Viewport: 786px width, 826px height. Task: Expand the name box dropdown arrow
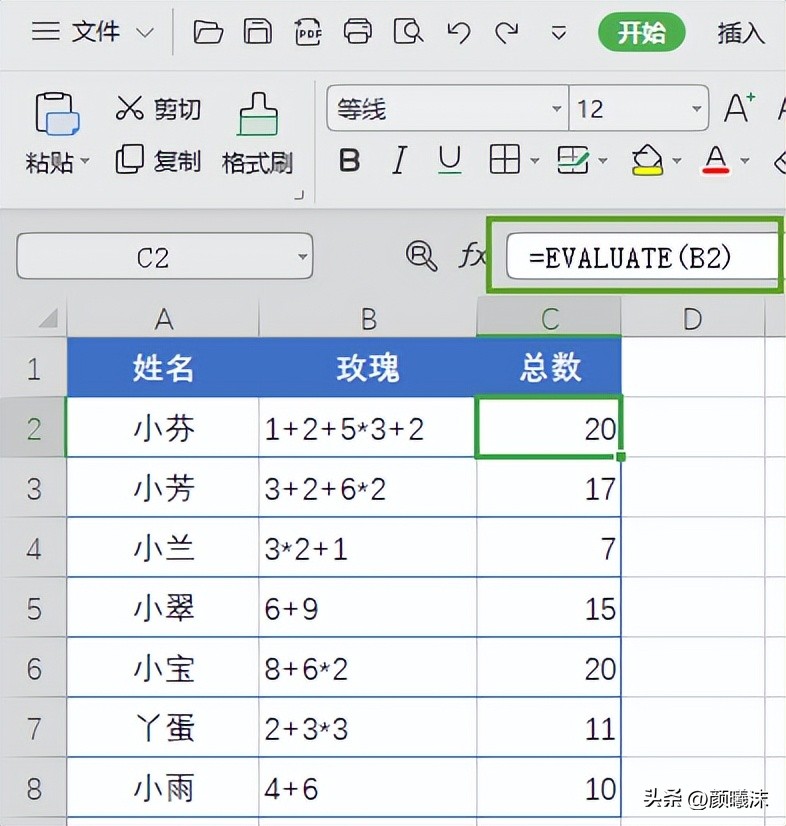302,257
